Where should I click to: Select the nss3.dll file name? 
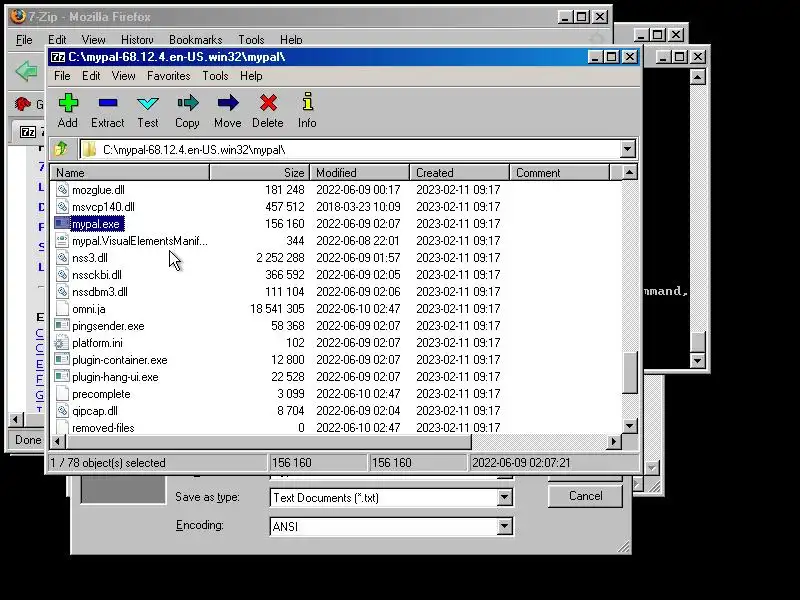coord(90,258)
